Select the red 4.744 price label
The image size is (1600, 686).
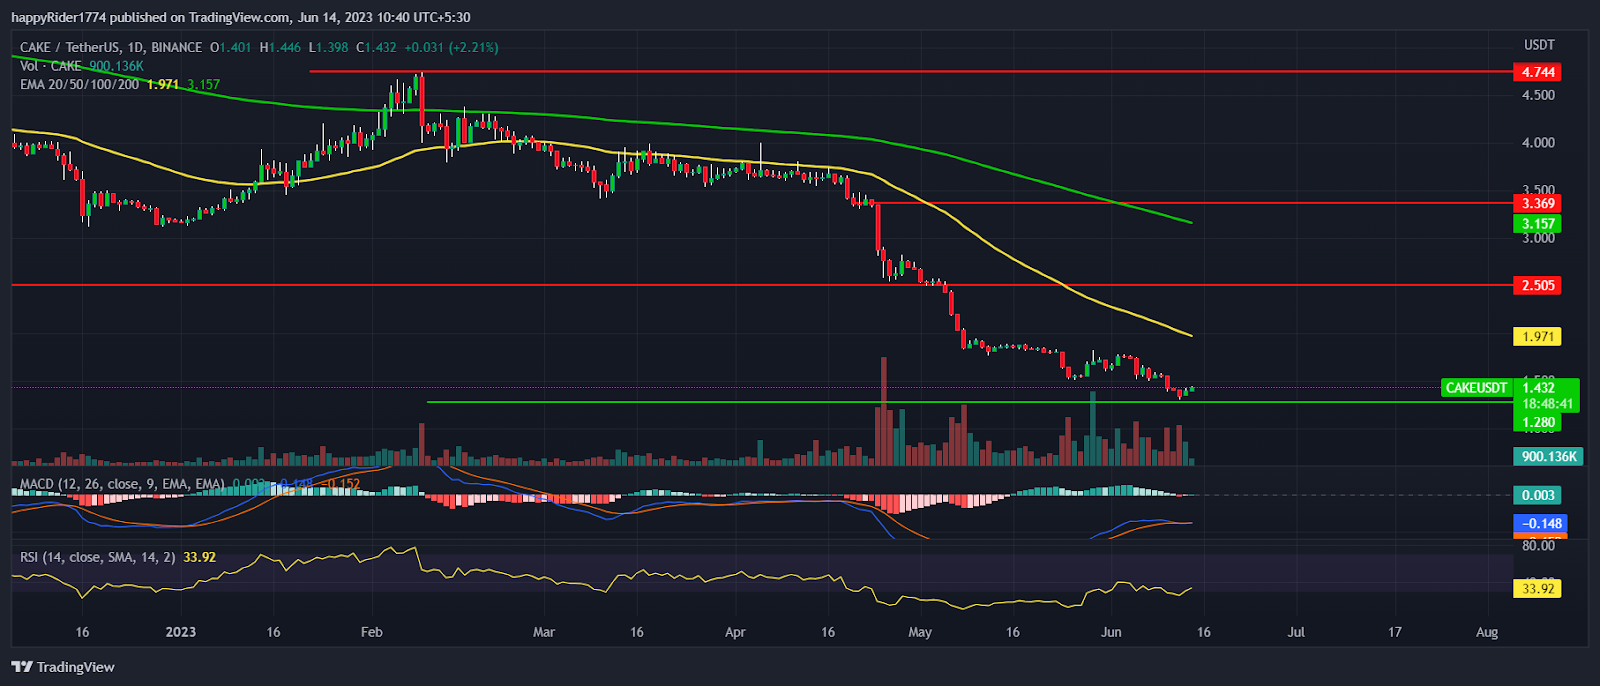coord(1538,72)
